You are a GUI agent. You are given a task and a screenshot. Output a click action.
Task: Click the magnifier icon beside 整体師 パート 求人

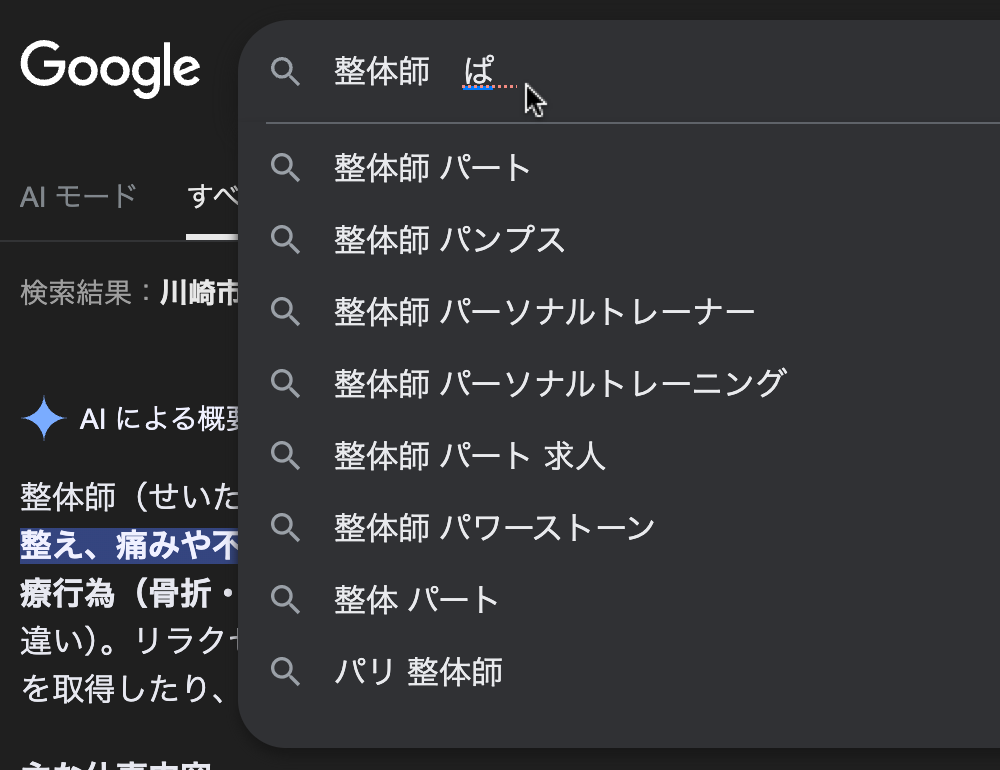(x=286, y=456)
